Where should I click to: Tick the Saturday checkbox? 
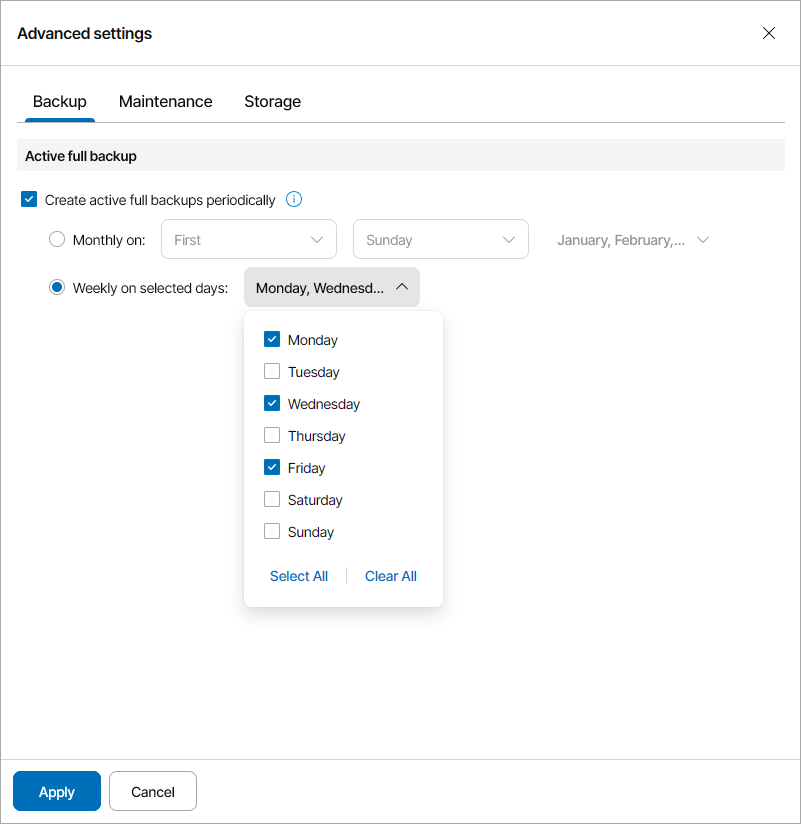[x=272, y=500]
